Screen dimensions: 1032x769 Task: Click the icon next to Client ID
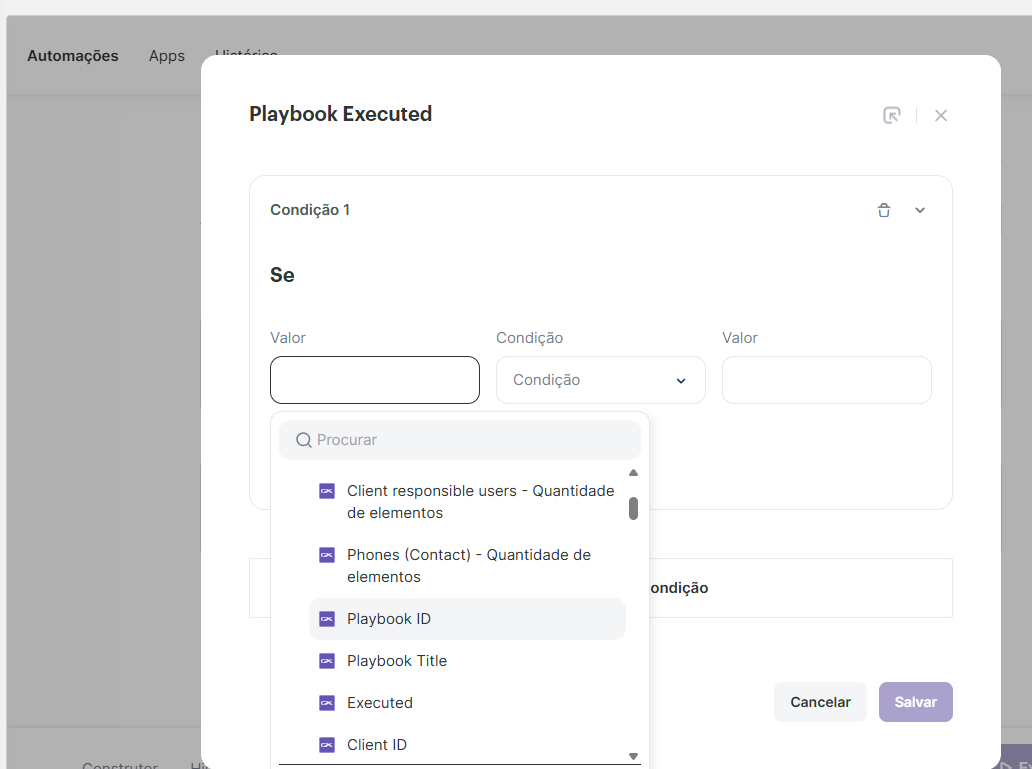(327, 745)
